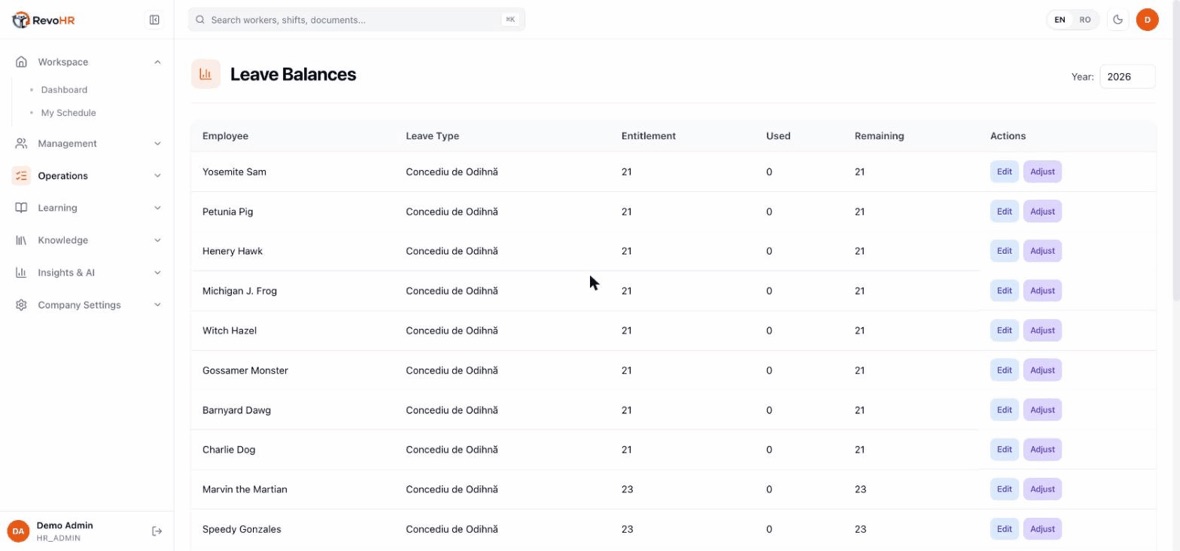Image resolution: width=1180 pixels, height=551 pixels.
Task: Focus the search workers, shifts, documents box
Action: (357, 20)
